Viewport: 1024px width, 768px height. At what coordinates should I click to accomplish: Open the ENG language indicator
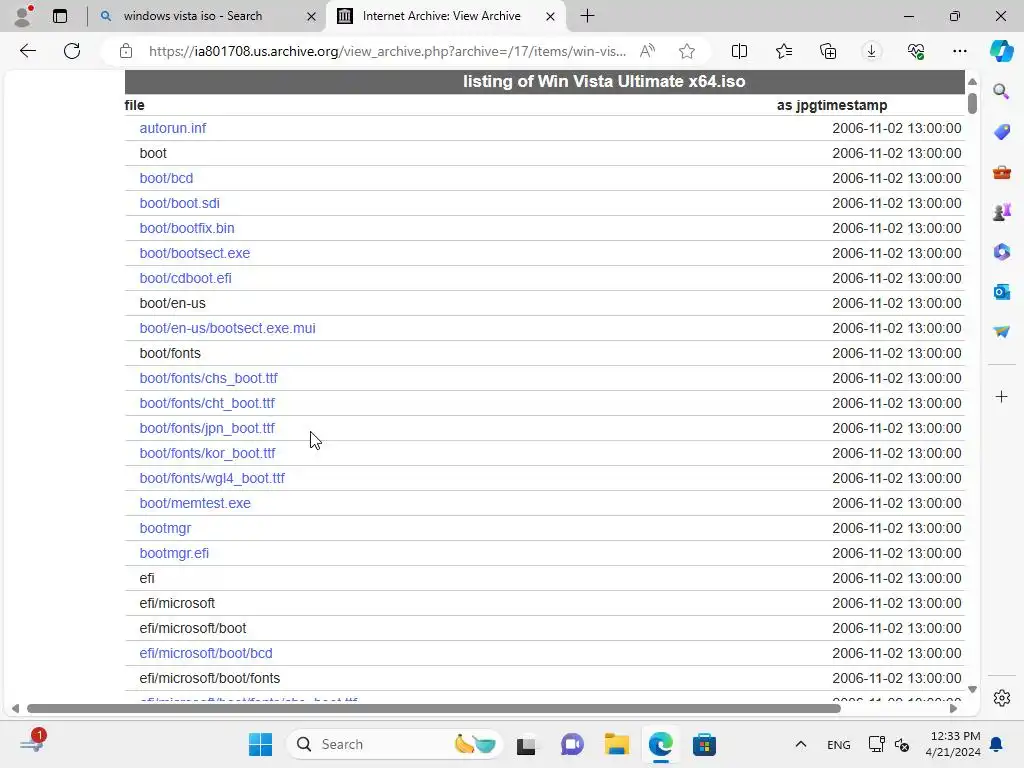839,745
